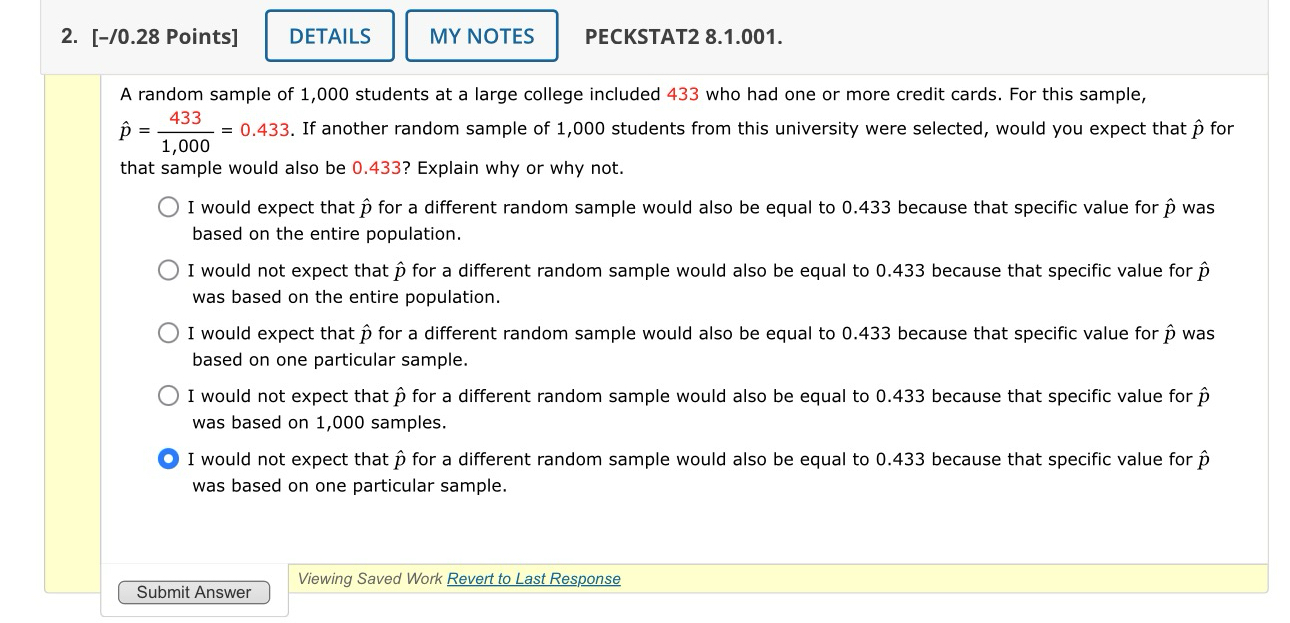Select the second option 'would not expect... entire population'
The image size is (1290, 623).
pyautogui.click(x=167, y=270)
